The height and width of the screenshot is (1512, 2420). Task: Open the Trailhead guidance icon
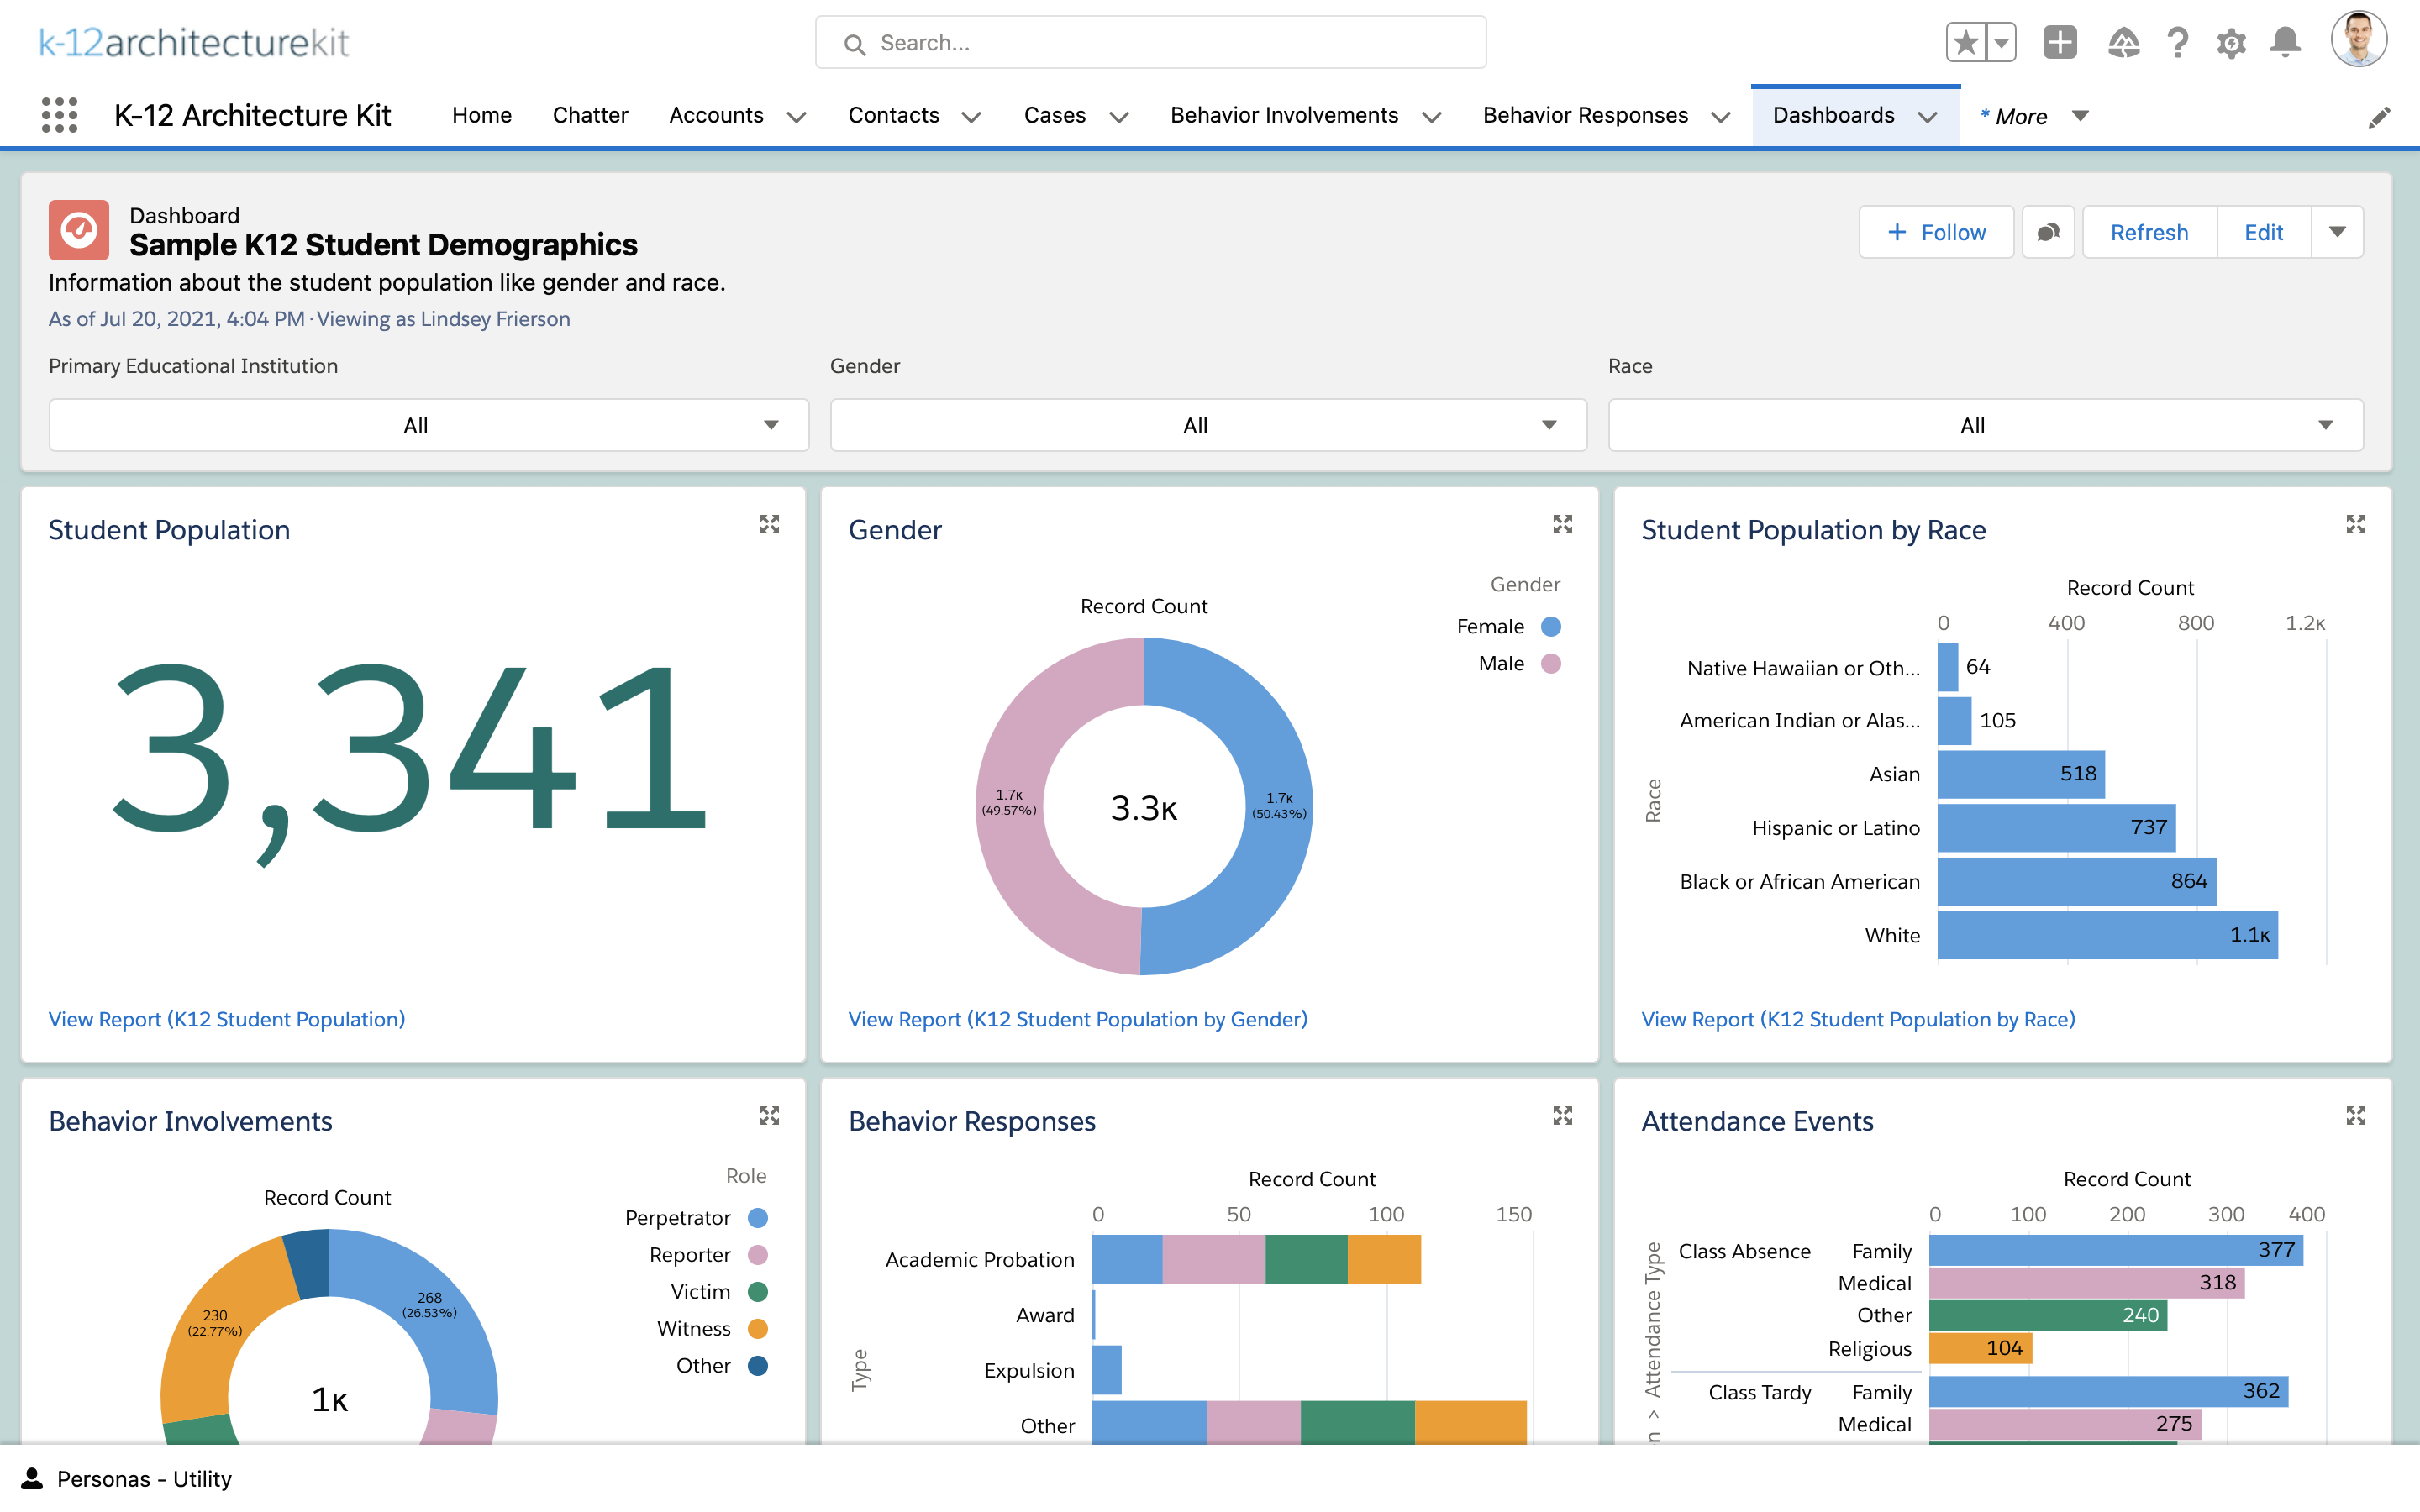[2125, 42]
